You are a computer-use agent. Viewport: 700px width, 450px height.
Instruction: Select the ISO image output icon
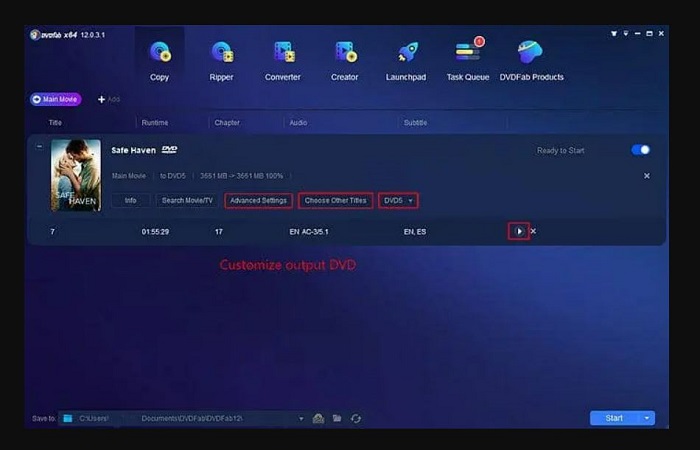click(x=318, y=418)
